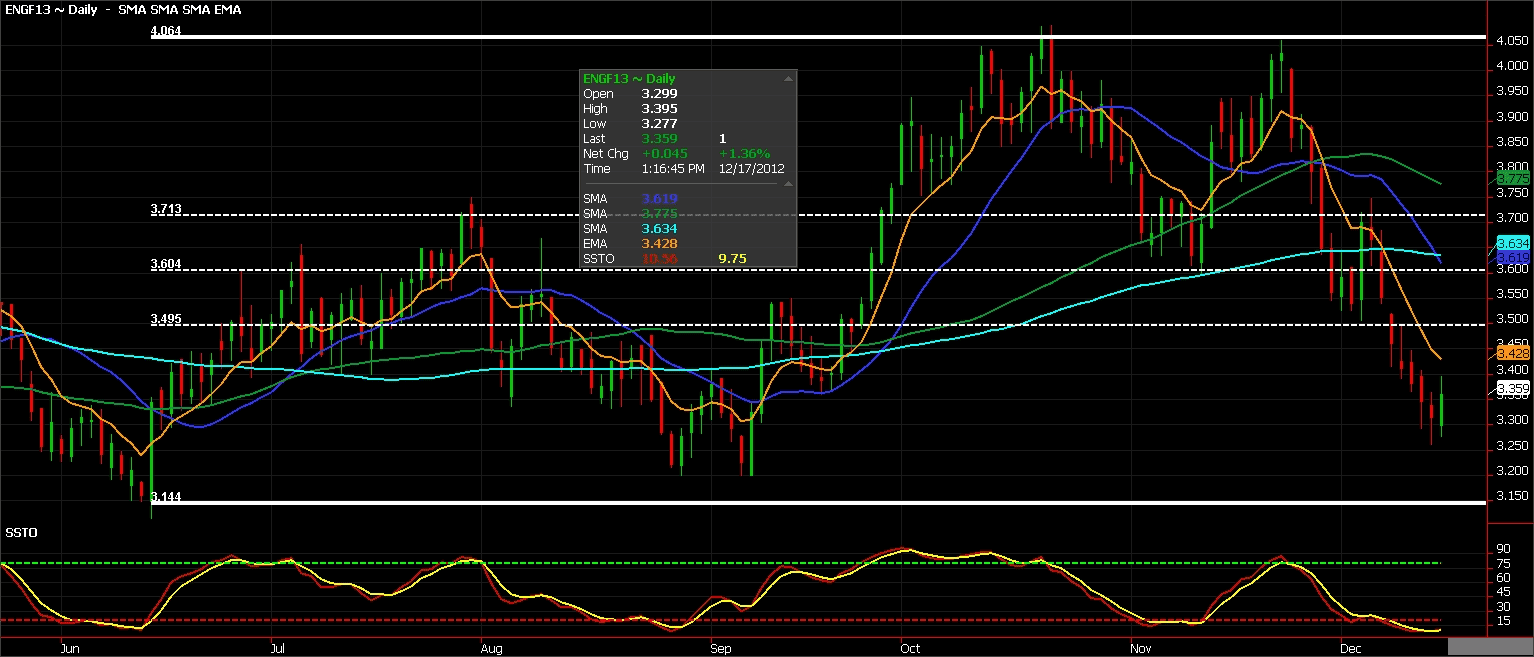Collapse the ENGF13 price data section arrow

[x=788, y=78]
